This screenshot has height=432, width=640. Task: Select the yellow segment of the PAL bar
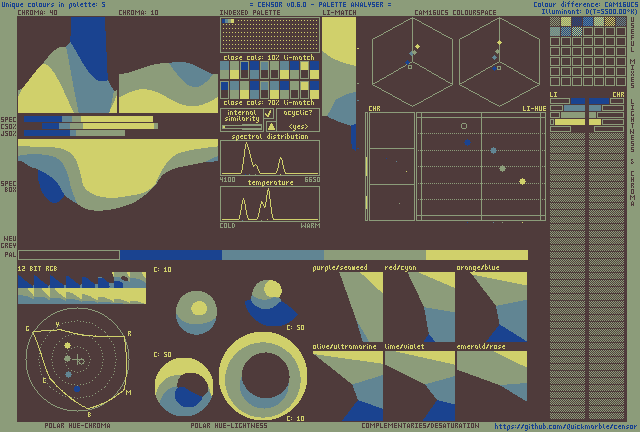(477, 255)
